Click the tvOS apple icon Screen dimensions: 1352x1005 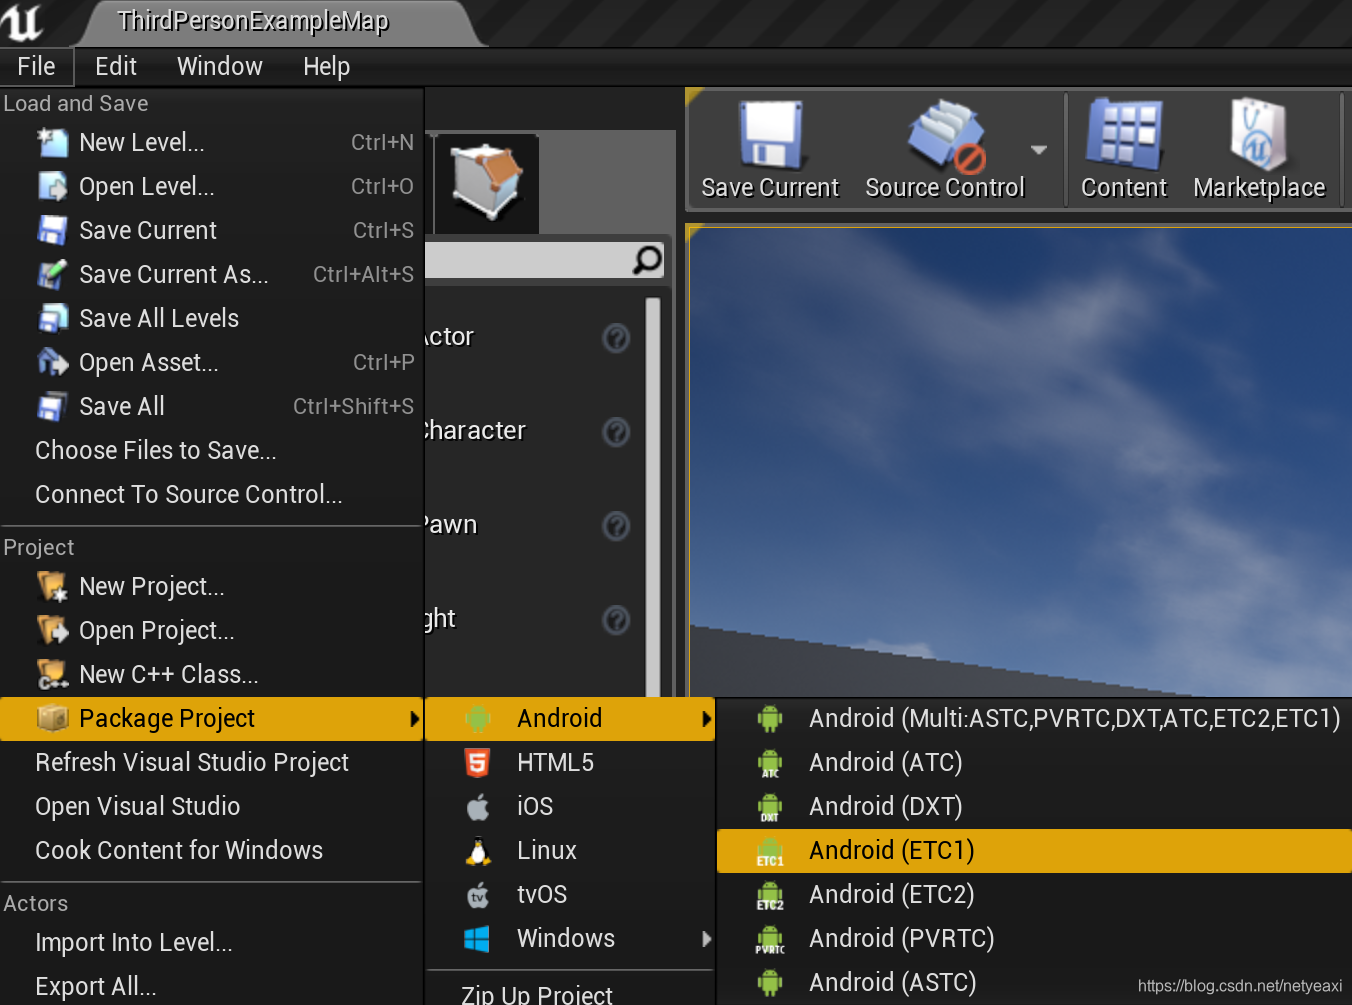[478, 895]
